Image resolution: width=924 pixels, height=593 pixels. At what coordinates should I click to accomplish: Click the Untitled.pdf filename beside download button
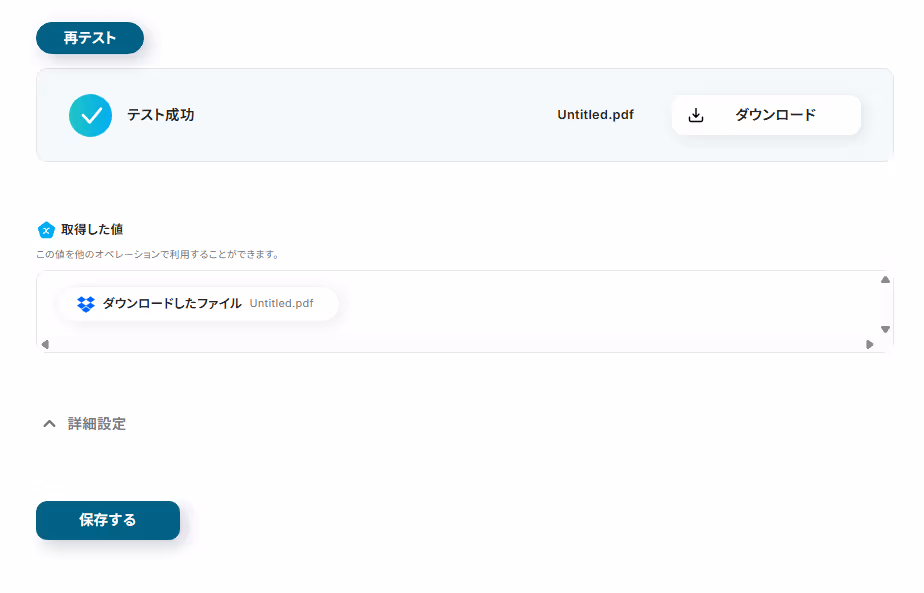(x=595, y=115)
